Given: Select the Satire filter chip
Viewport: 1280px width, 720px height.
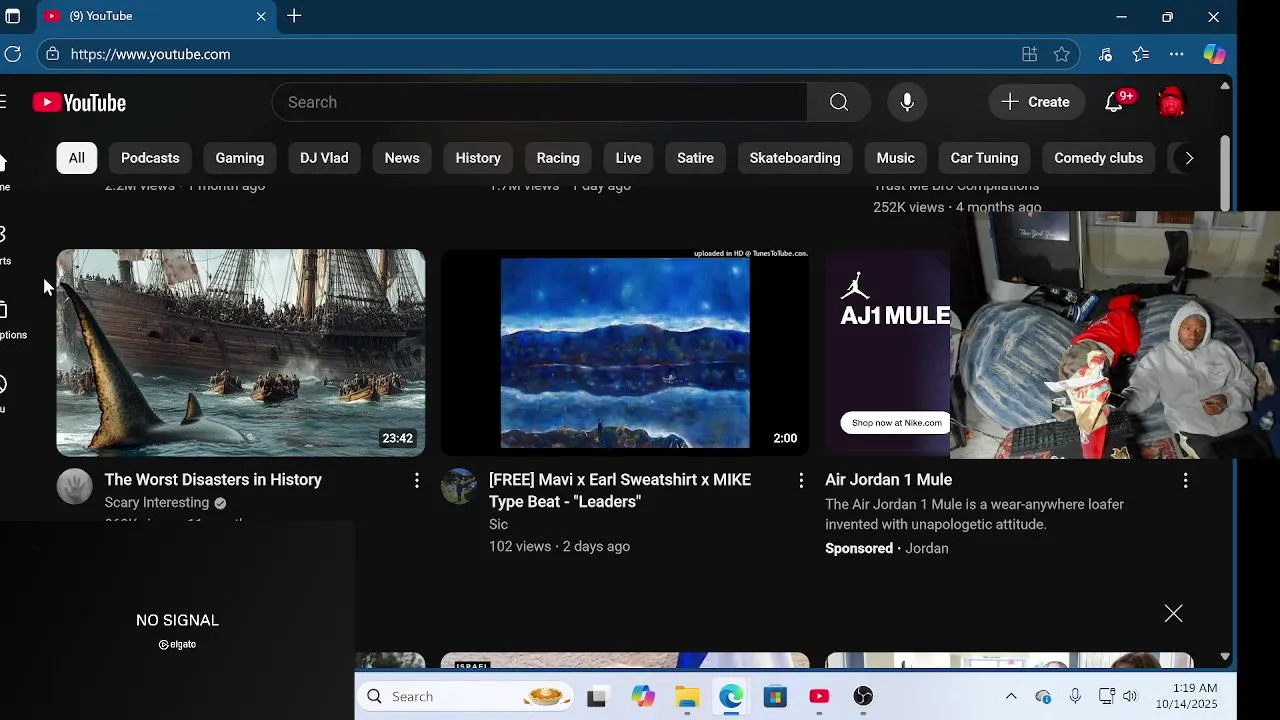Looking at the screenshot, I should coord(695,158).
